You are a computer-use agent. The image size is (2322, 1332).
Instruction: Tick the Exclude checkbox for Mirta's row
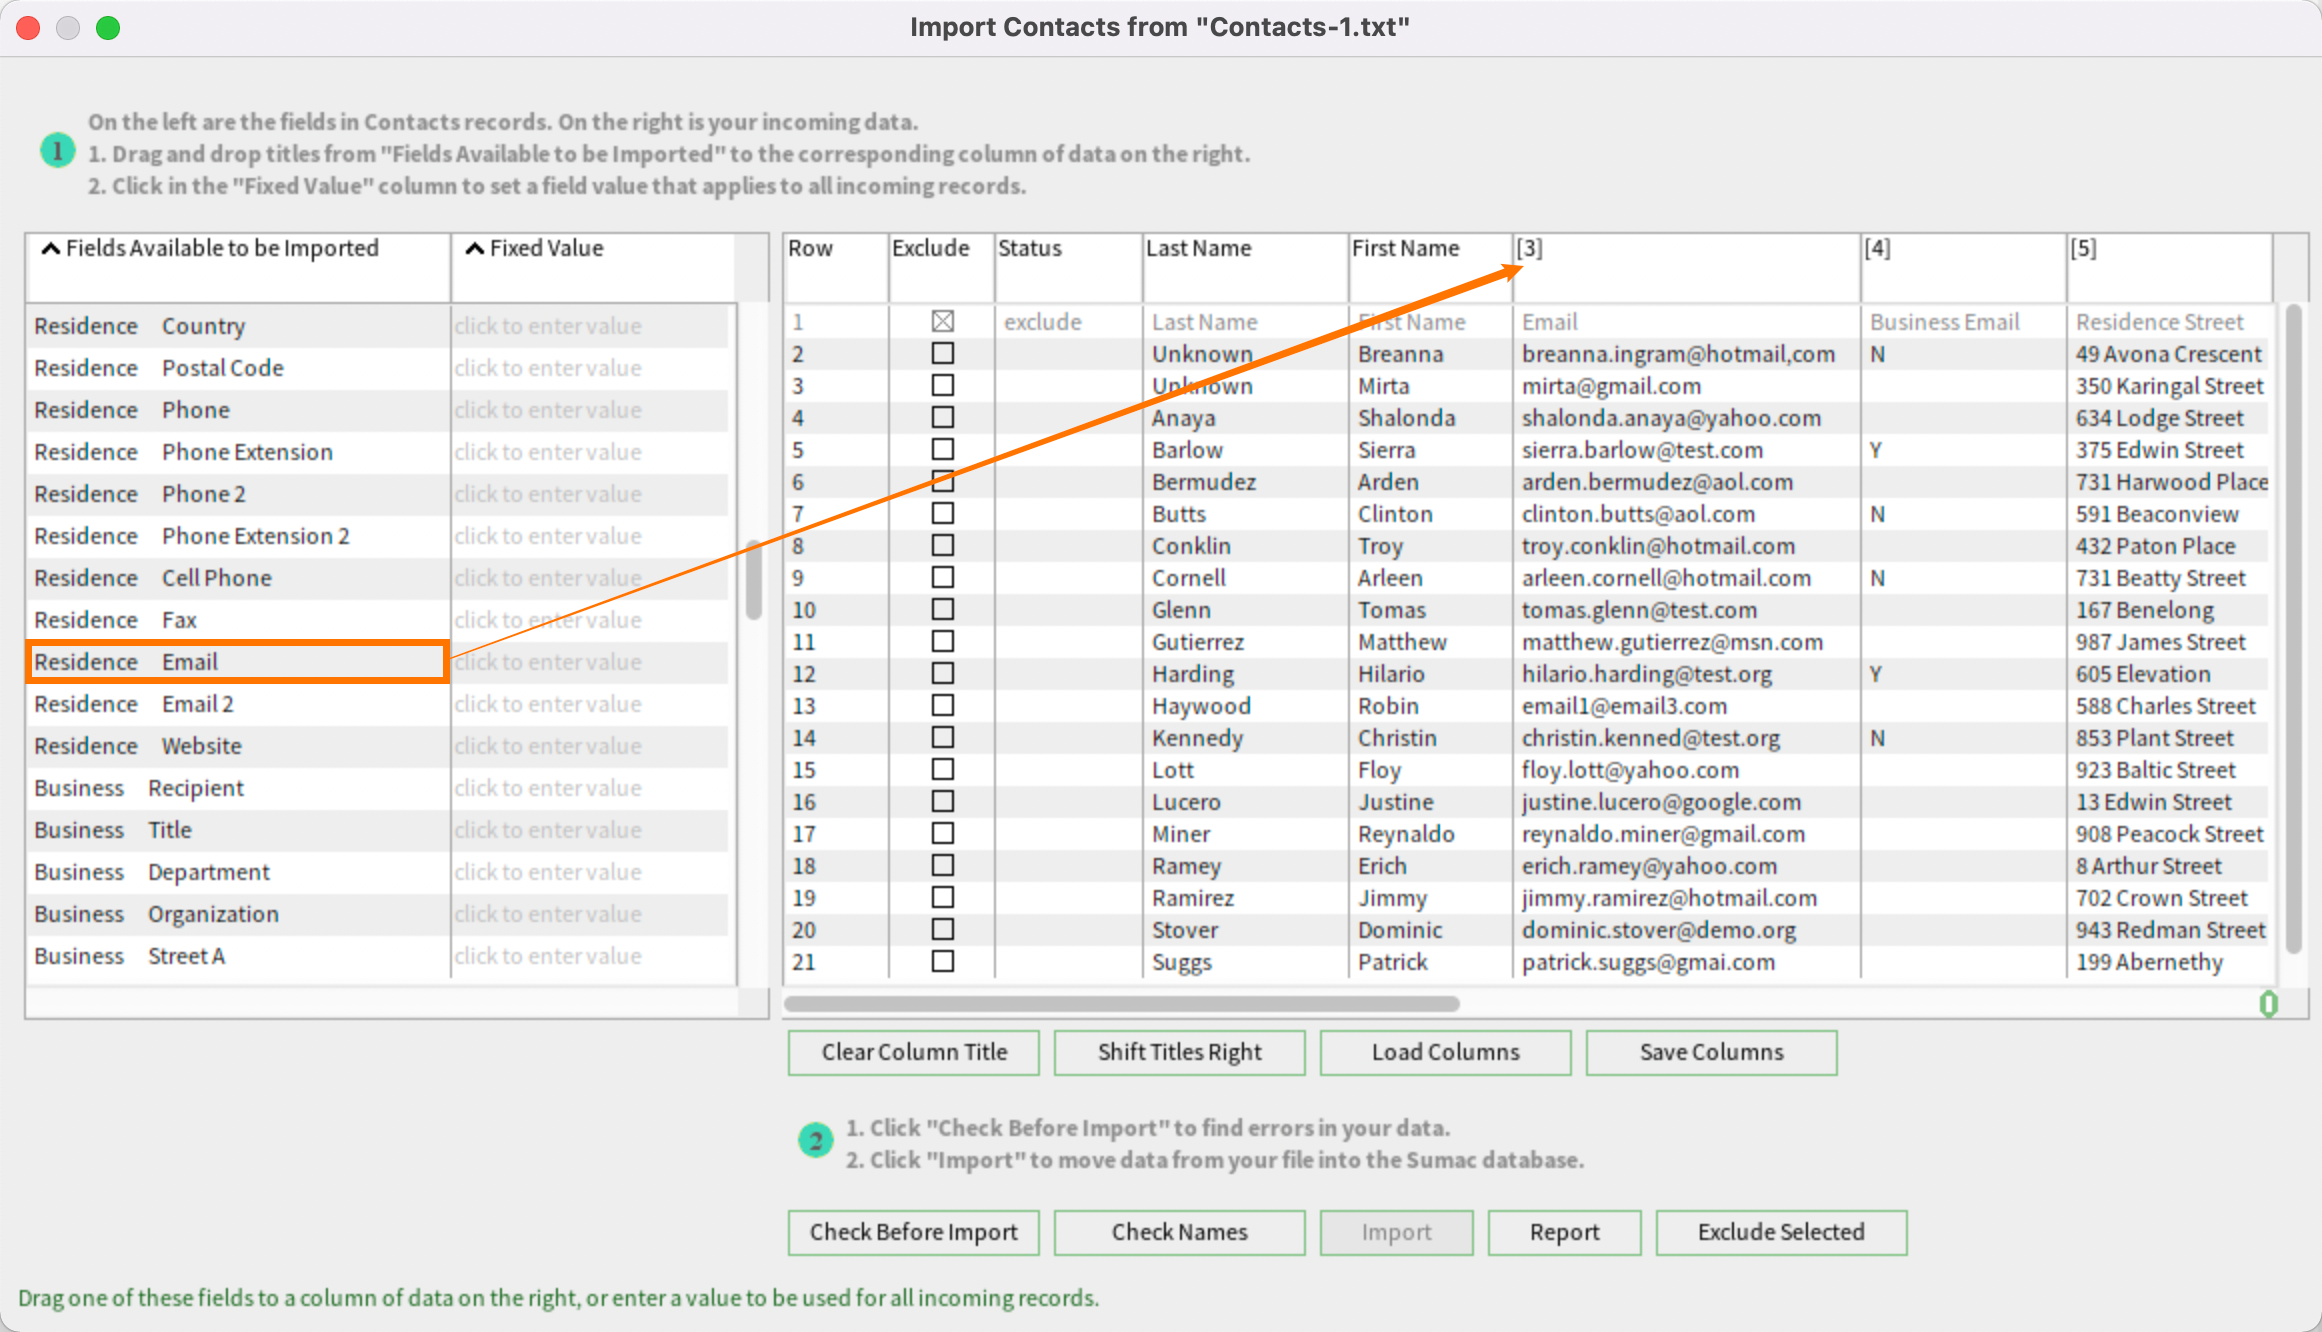point(942,385)
